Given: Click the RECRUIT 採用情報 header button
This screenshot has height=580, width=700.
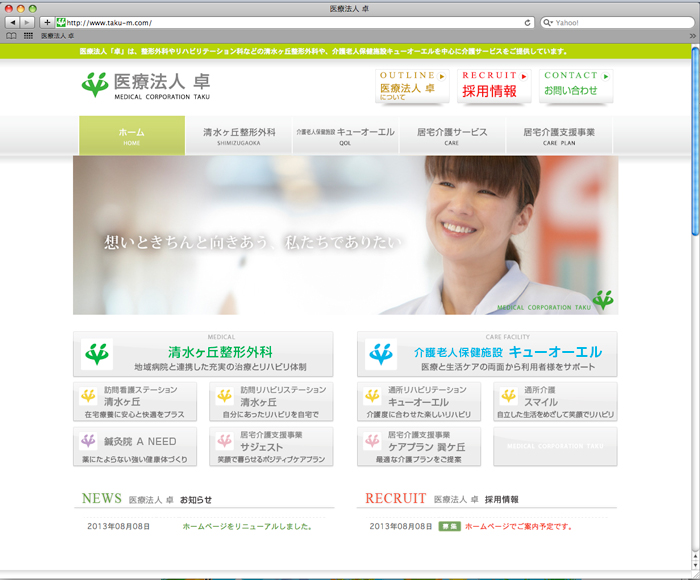Looking at the screenshot, I should tap(494, 85).
